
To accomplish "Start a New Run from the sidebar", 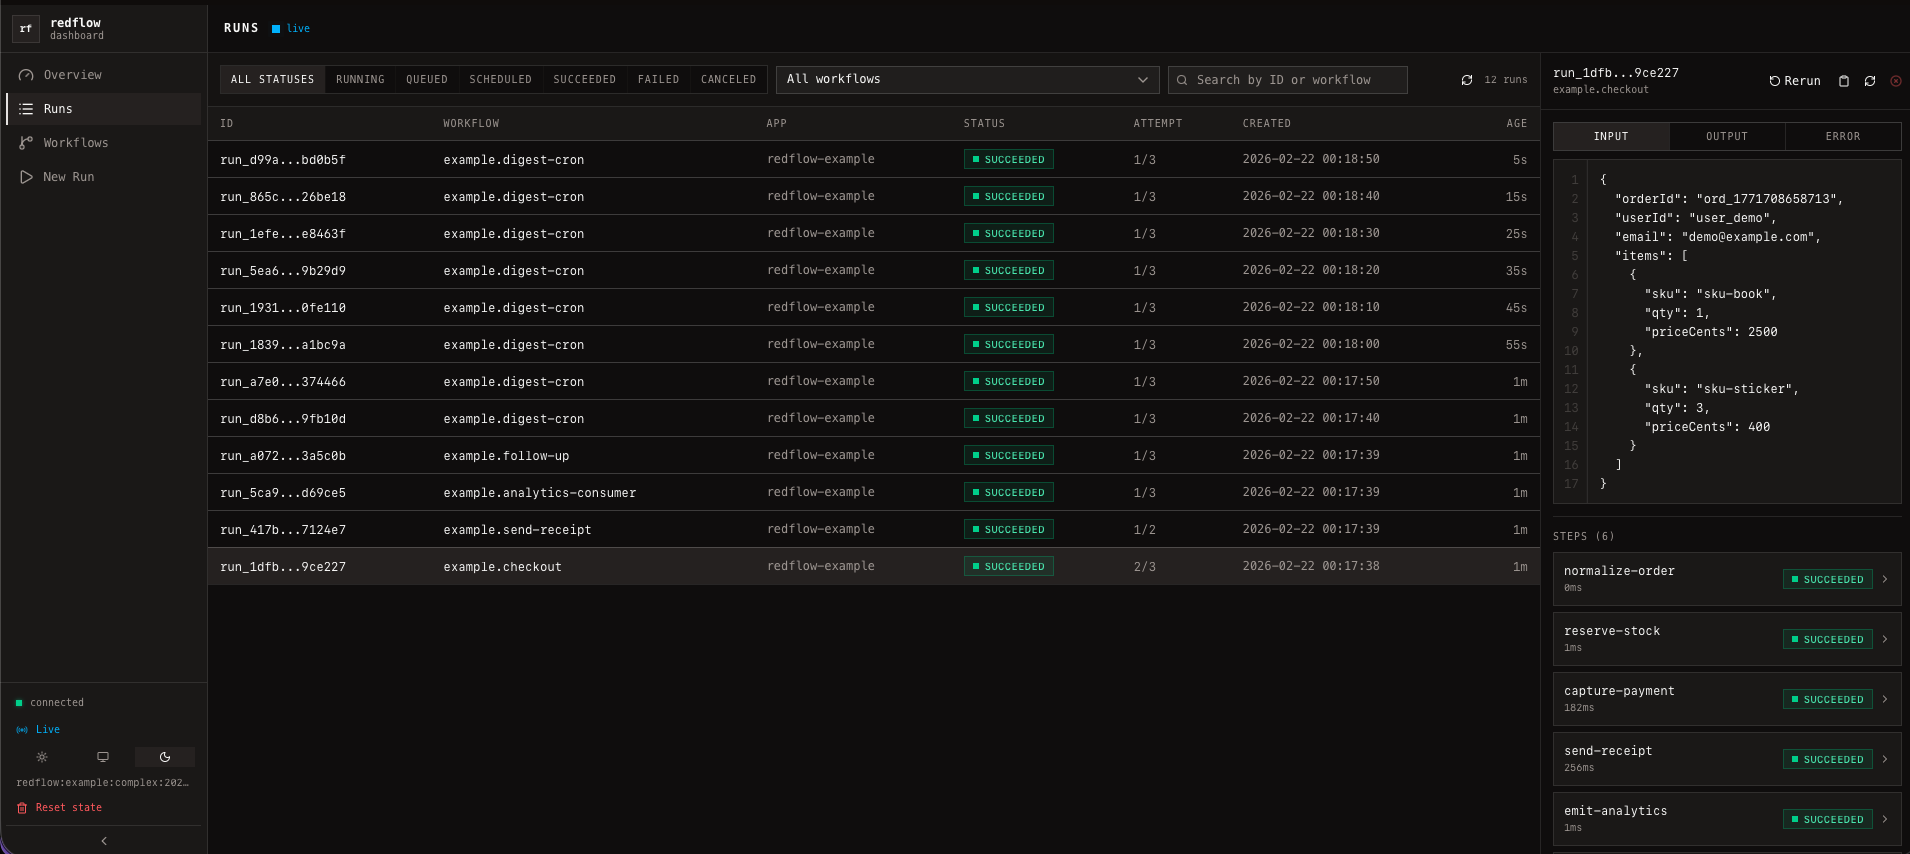I will pos(104,177).
